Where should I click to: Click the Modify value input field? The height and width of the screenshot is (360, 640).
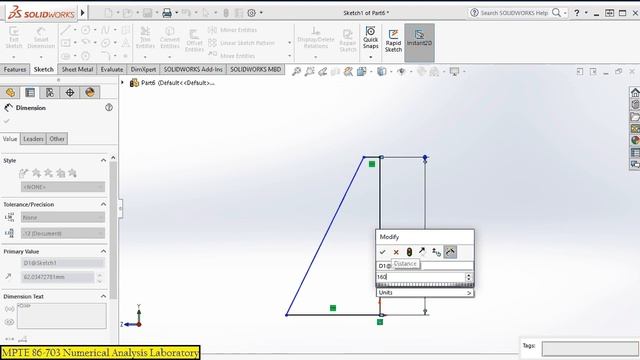420,277
